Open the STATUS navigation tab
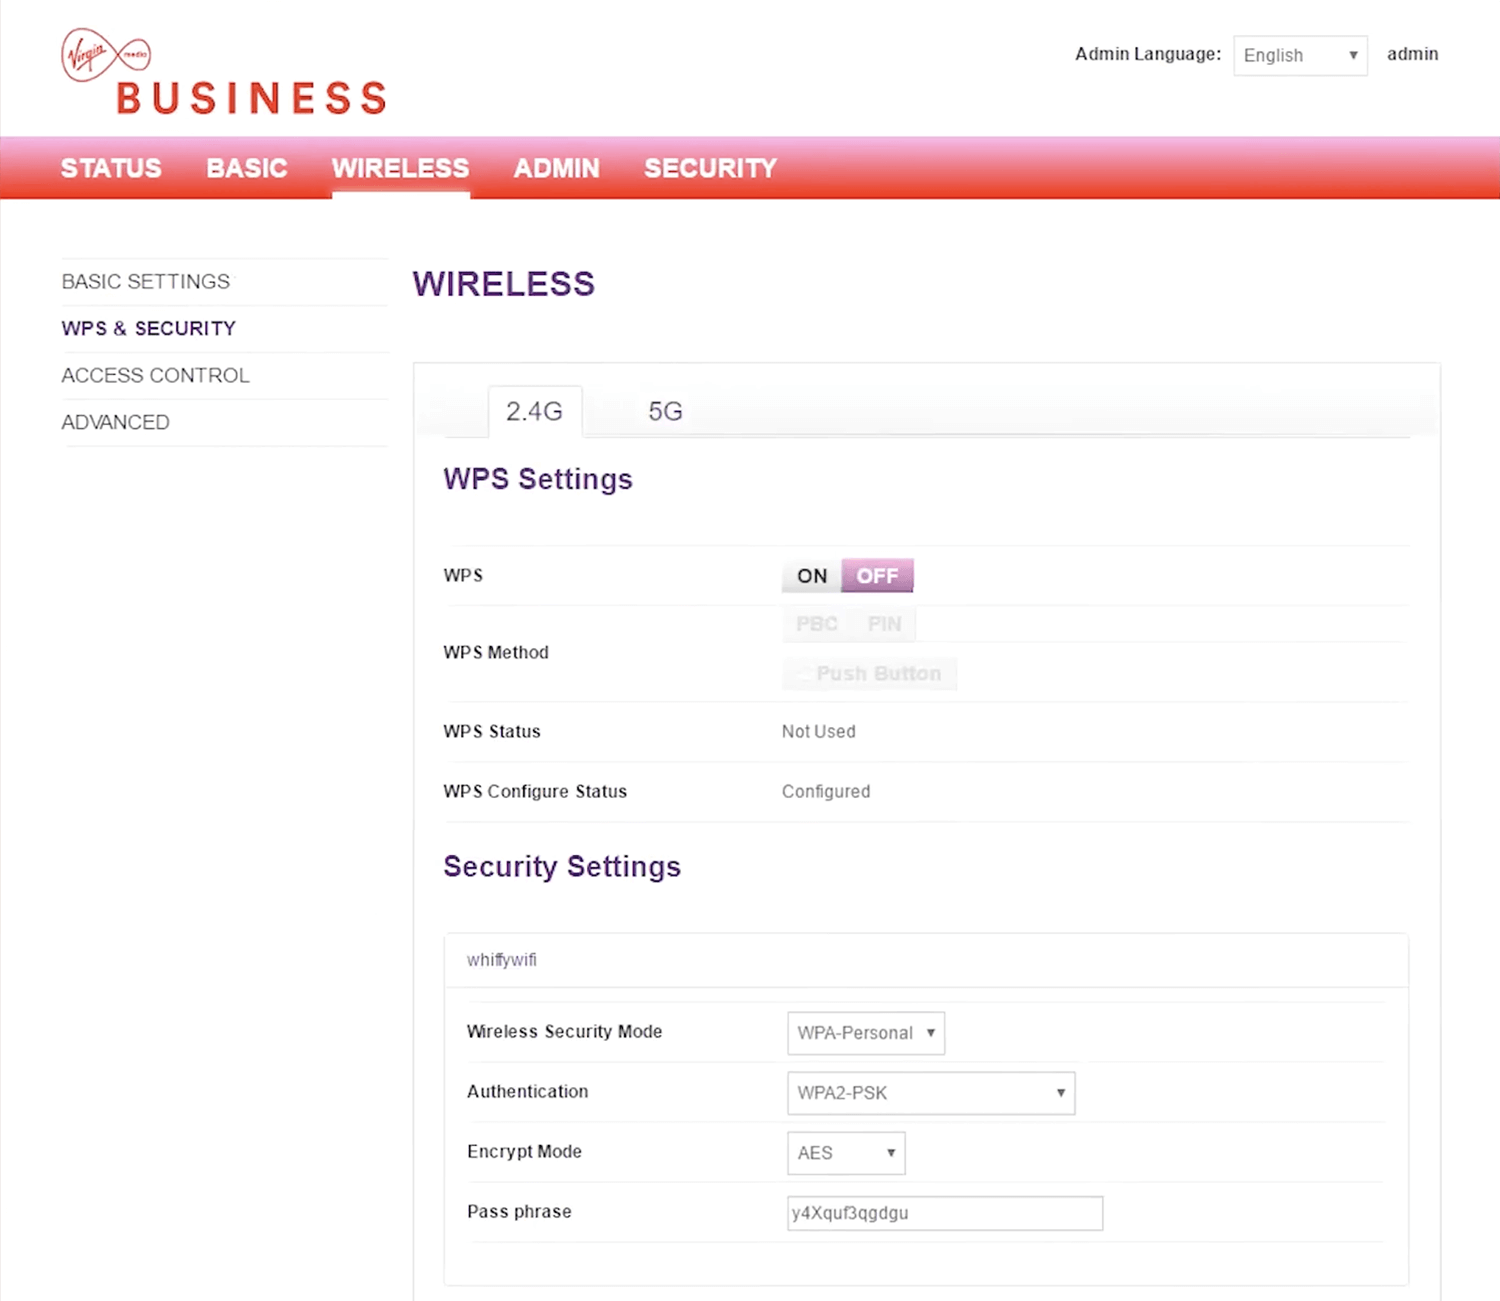Image resolution: width=1500 pixels, height=1301 pixels. 111,168
